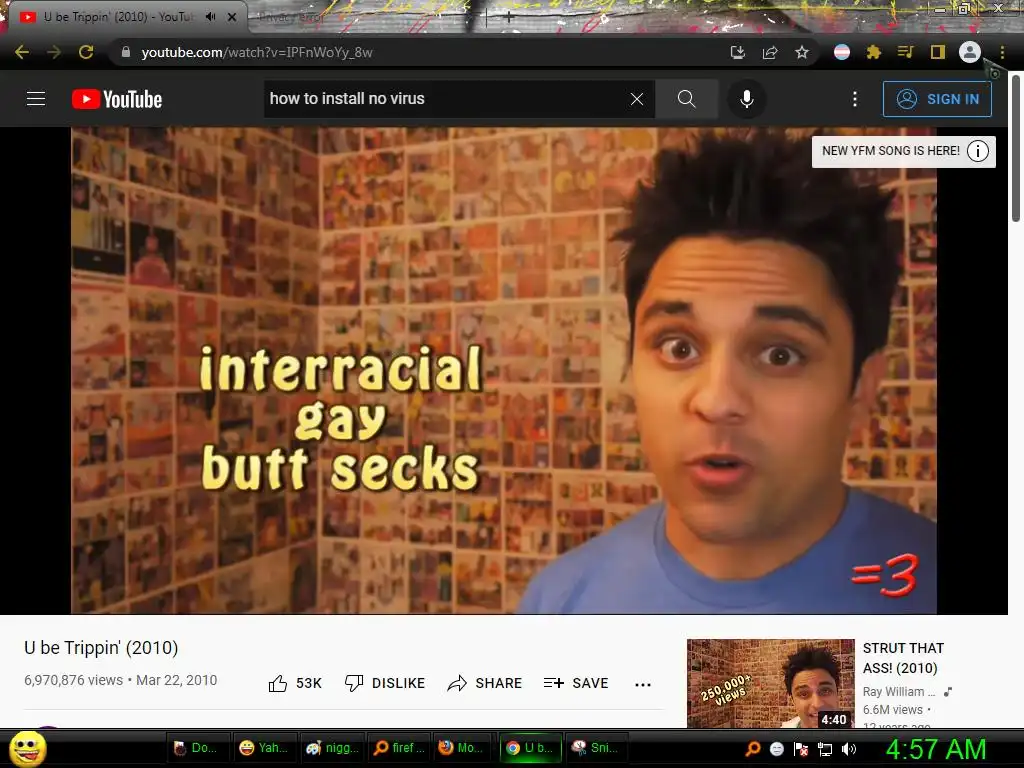This screenshot has width=1024, height=768.
Task: Click the install/download page icon in address bar
Action: pos(738,52)
